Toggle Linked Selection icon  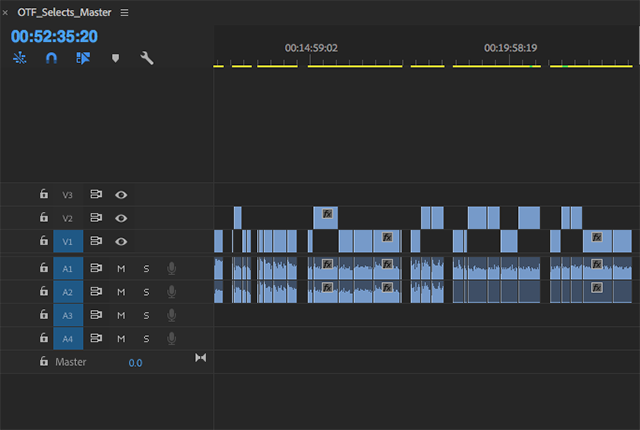83,59
